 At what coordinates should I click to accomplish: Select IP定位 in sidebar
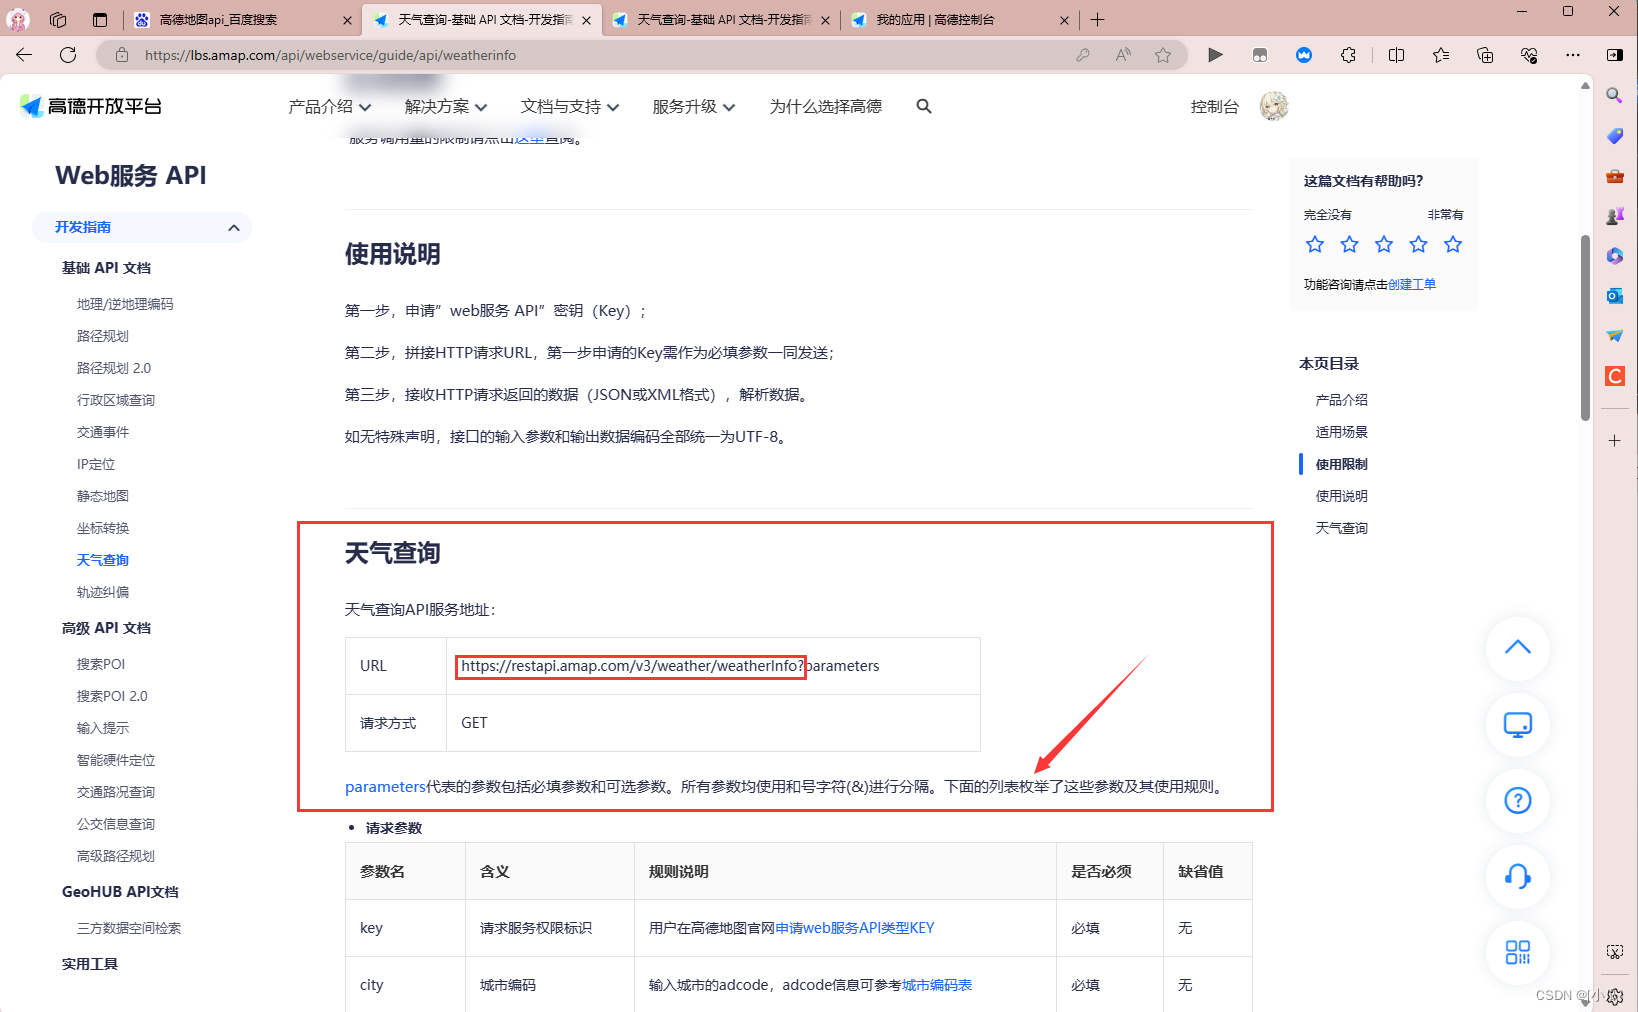96,464
